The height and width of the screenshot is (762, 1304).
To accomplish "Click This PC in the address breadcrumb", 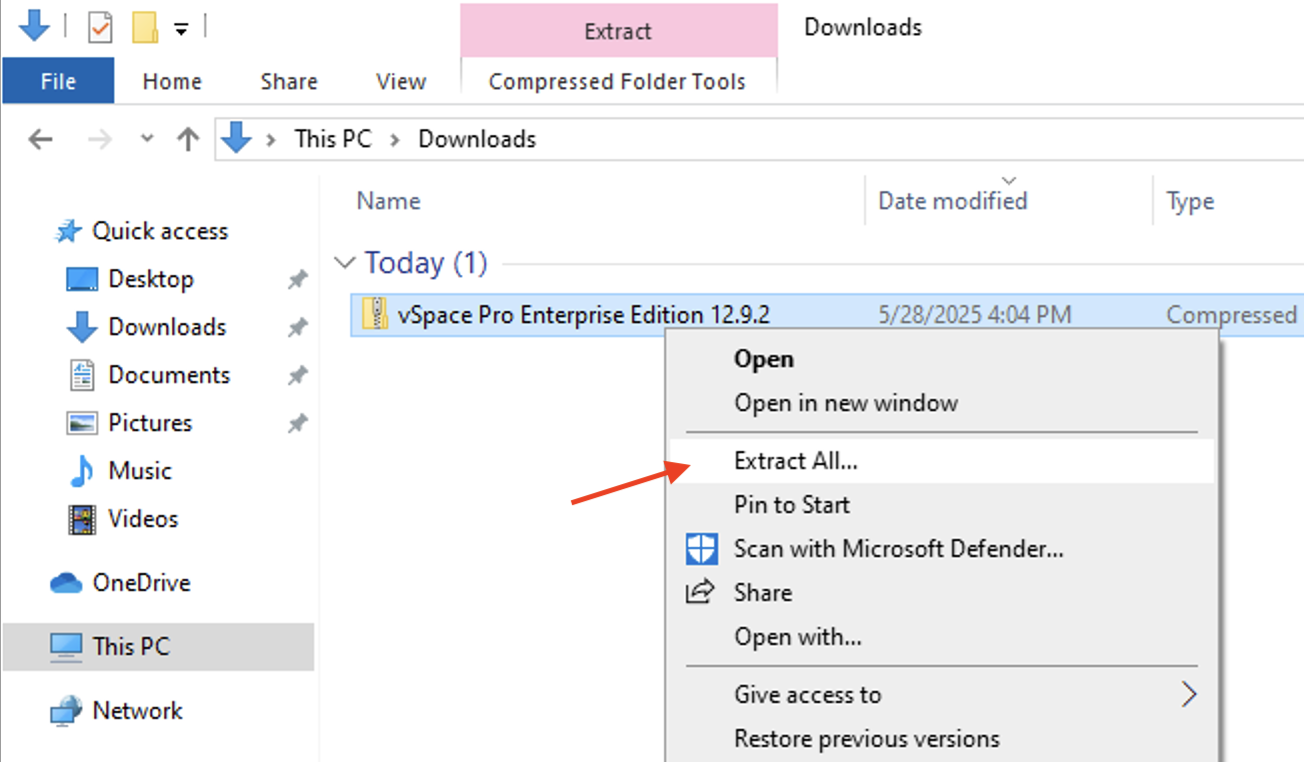I will coord(333,139).
